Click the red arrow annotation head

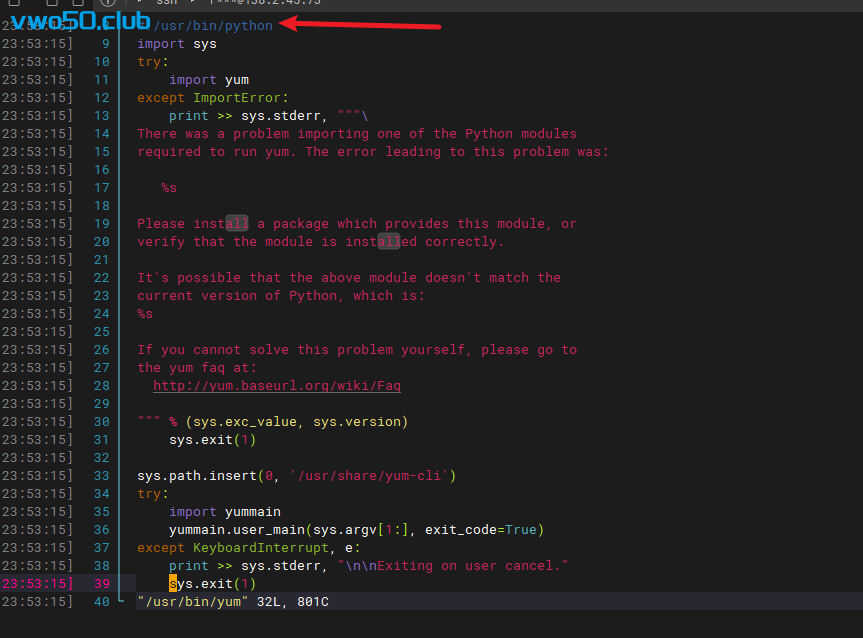coord(287,23)
